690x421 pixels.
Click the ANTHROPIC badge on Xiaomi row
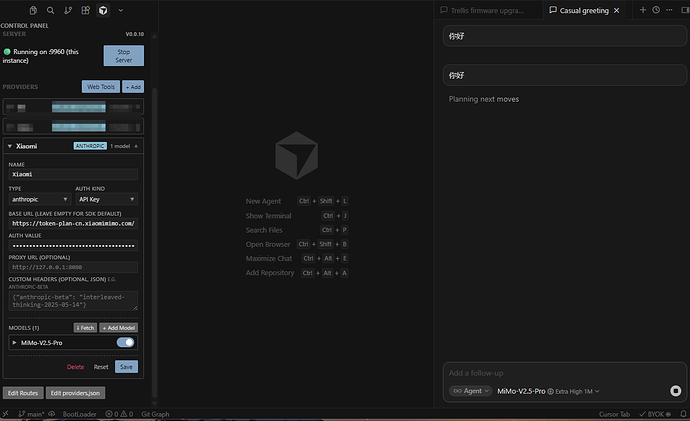point(90,146)
